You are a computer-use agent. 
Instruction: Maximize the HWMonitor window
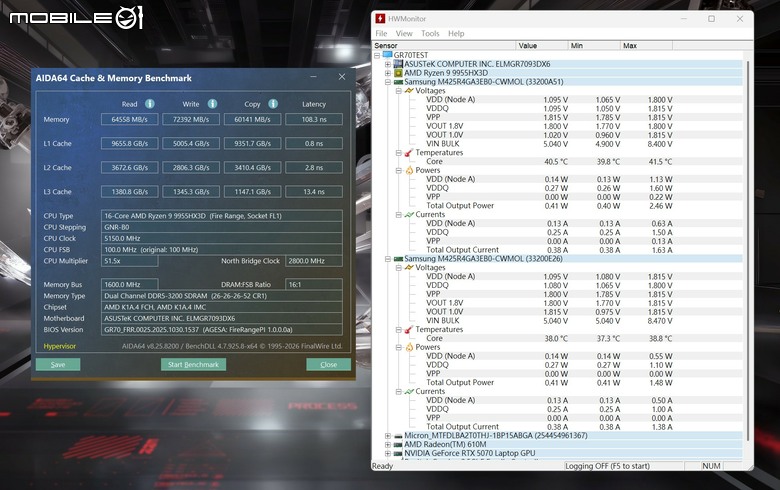point(711,18)
